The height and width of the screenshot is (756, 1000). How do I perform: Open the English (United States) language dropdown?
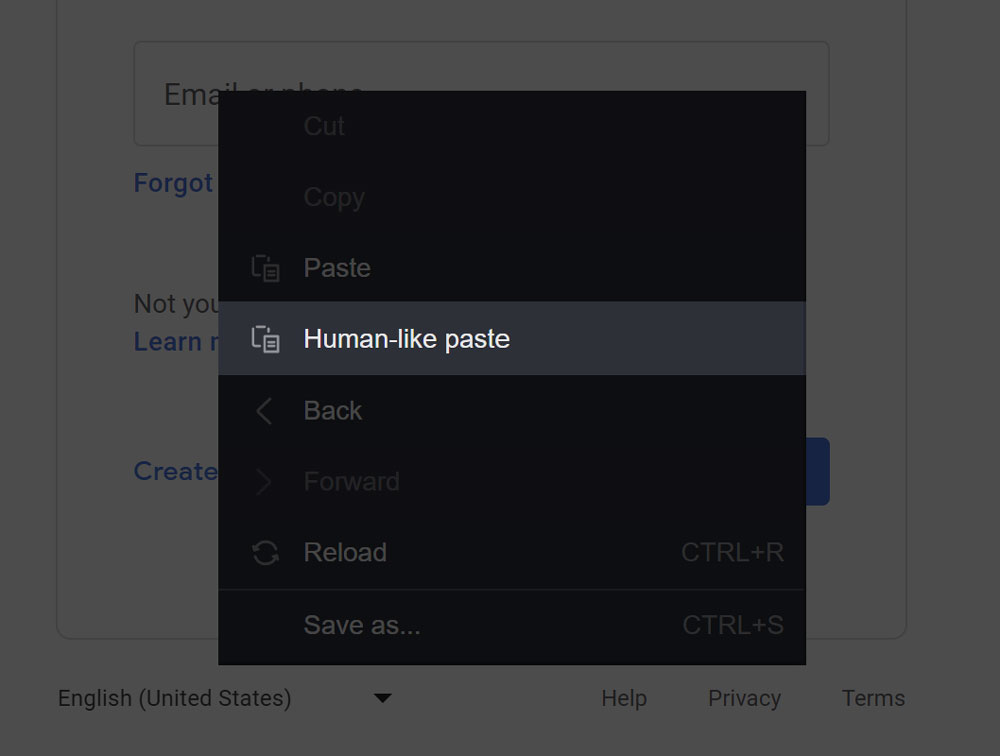click(224, 698)
